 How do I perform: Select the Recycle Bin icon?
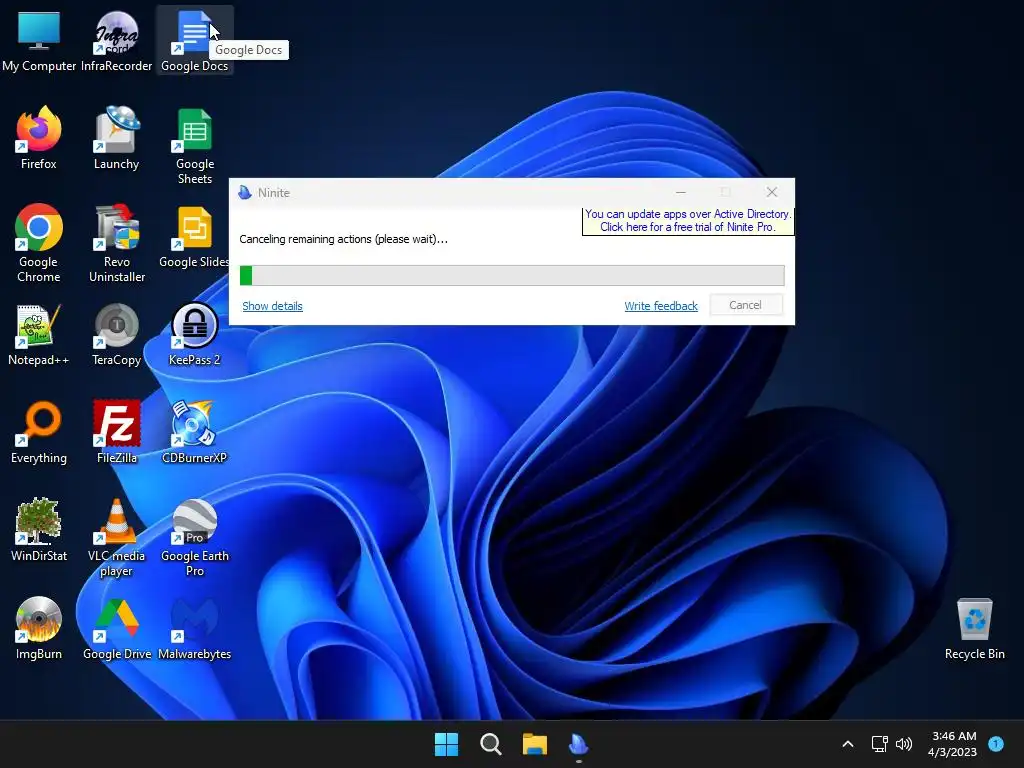(974, 628)
